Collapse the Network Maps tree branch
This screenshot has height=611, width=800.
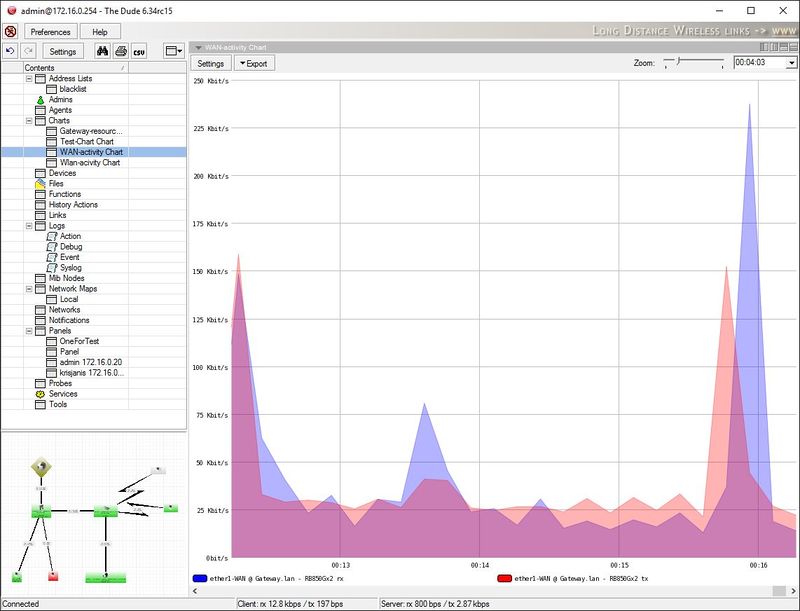tap(29, 289)
